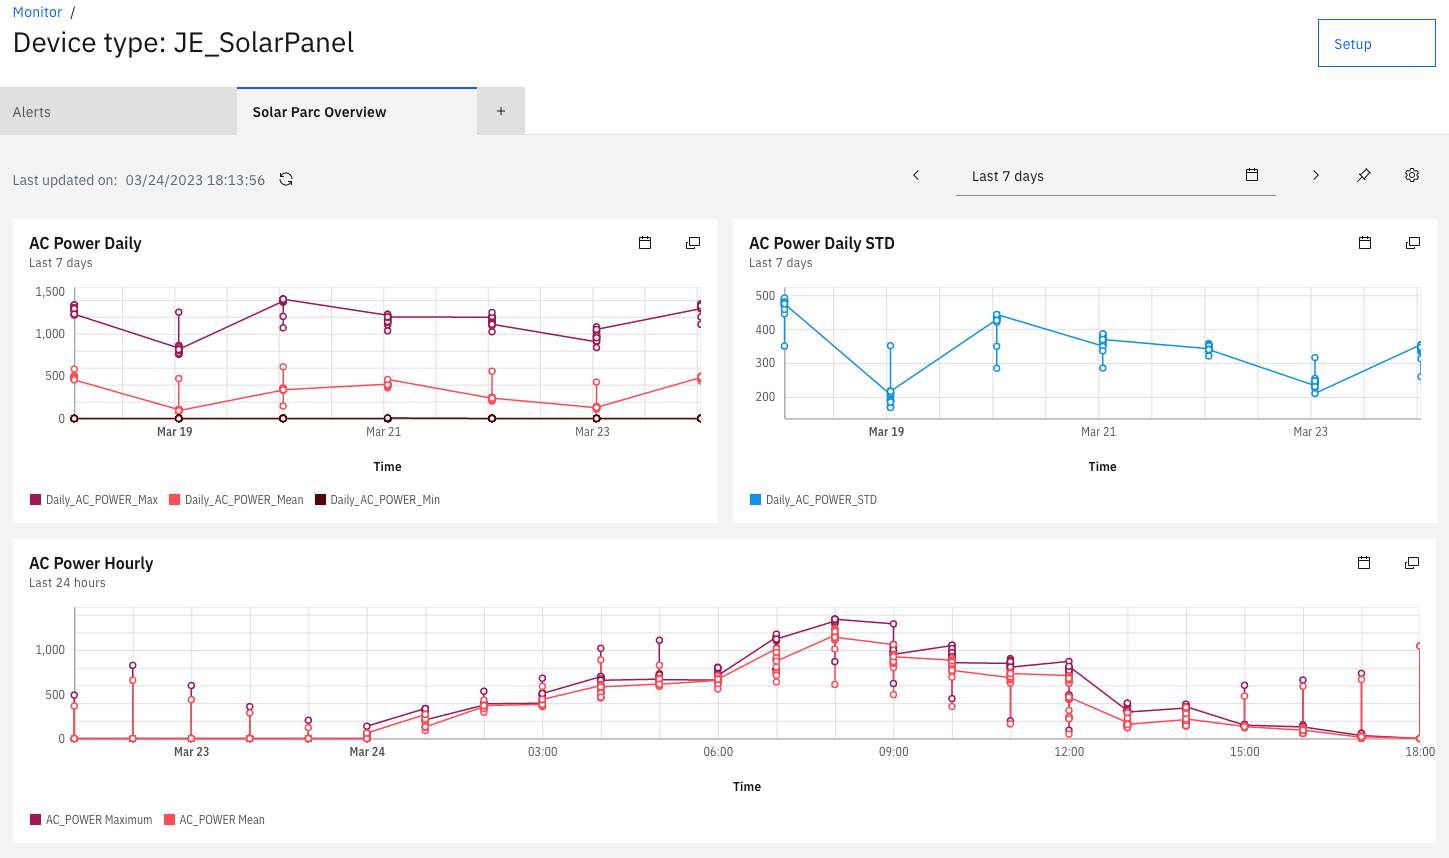Go to next time range
This screenshot has width=1449, height=858.
[x=1316, y=175]
